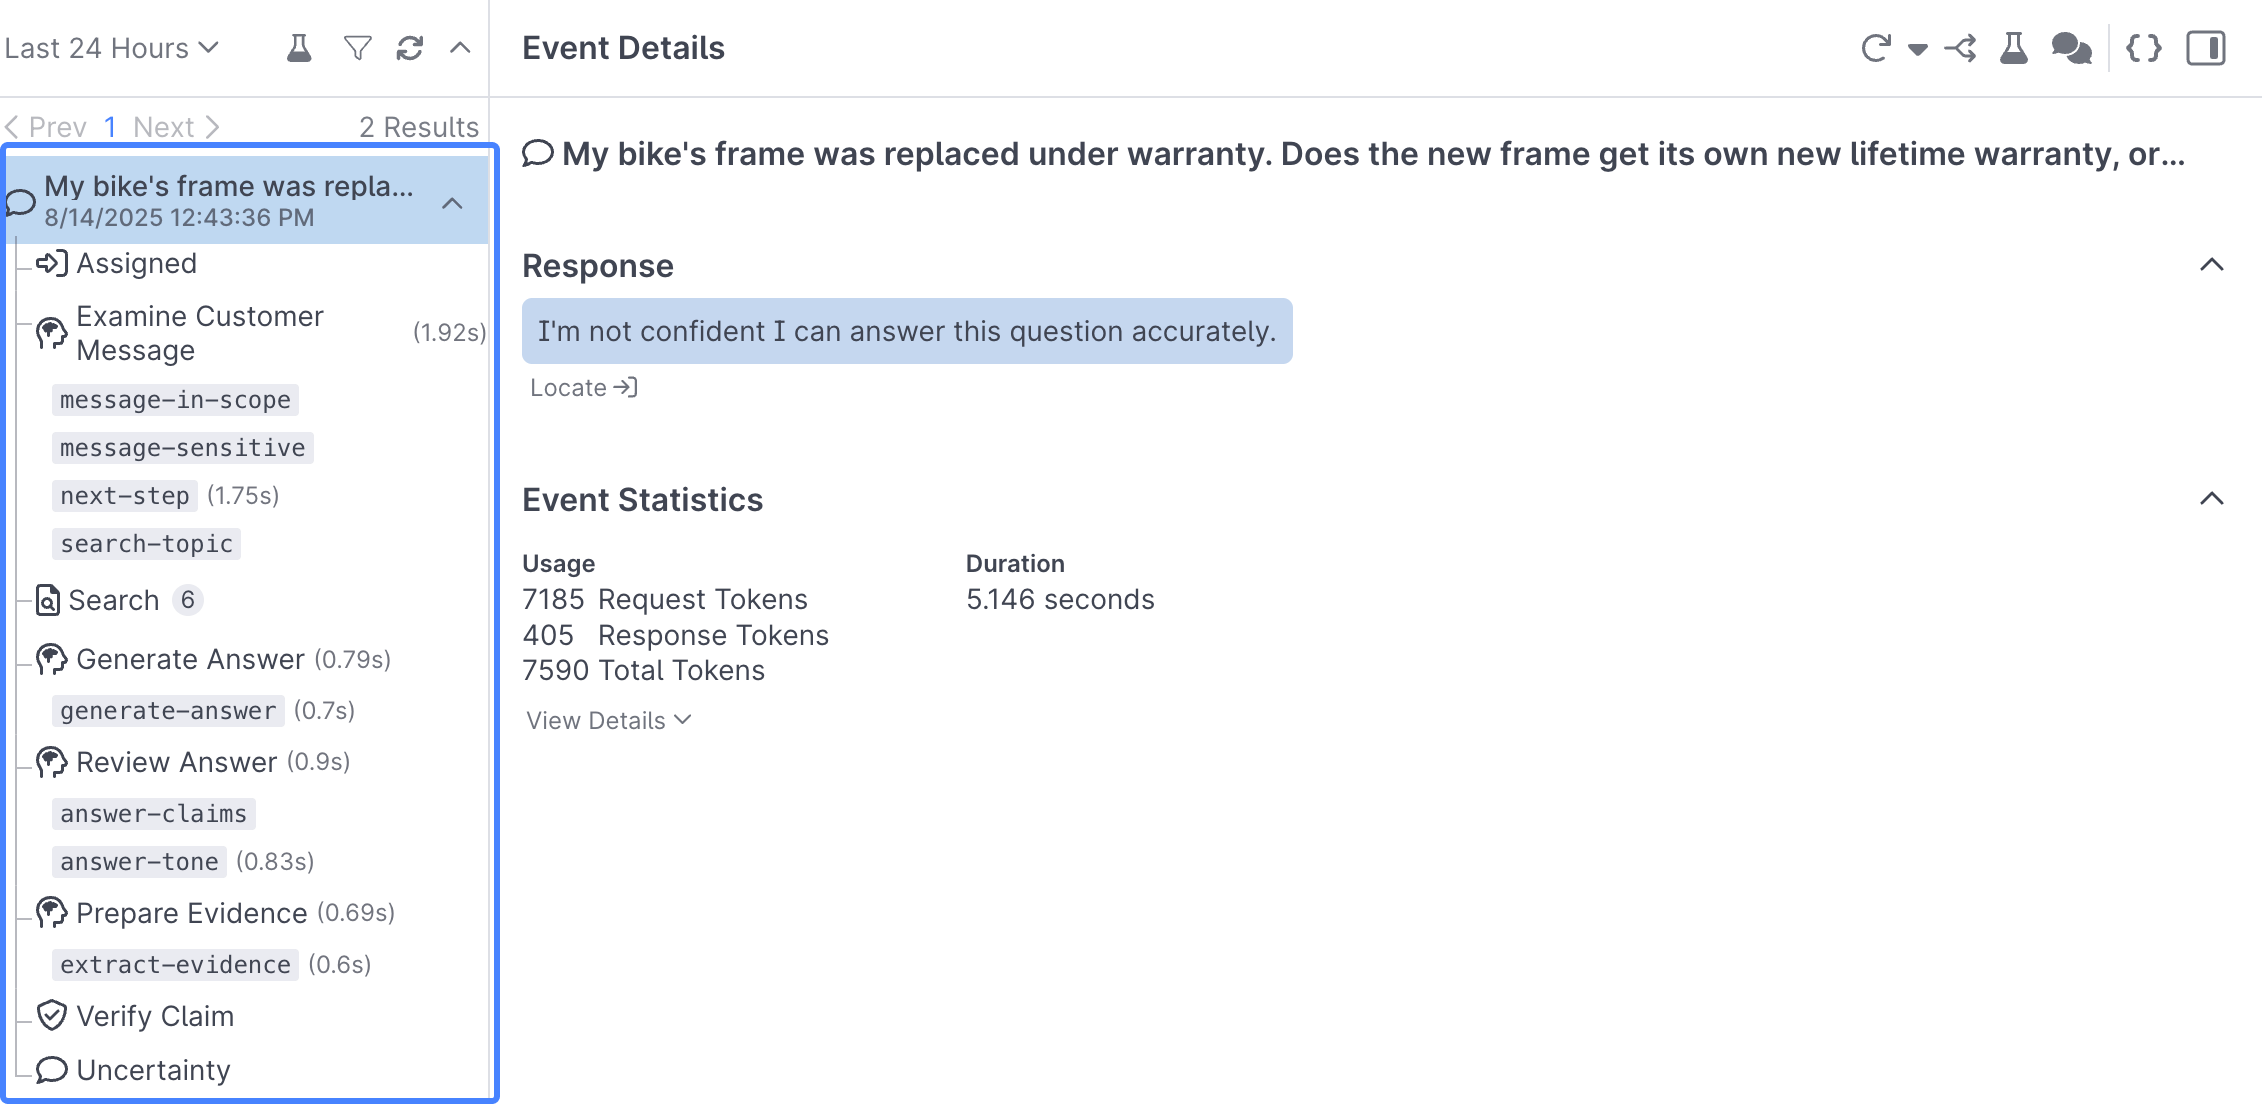
Task: Open the rerun options dropdown arrow
Action: click(1917, 49)
